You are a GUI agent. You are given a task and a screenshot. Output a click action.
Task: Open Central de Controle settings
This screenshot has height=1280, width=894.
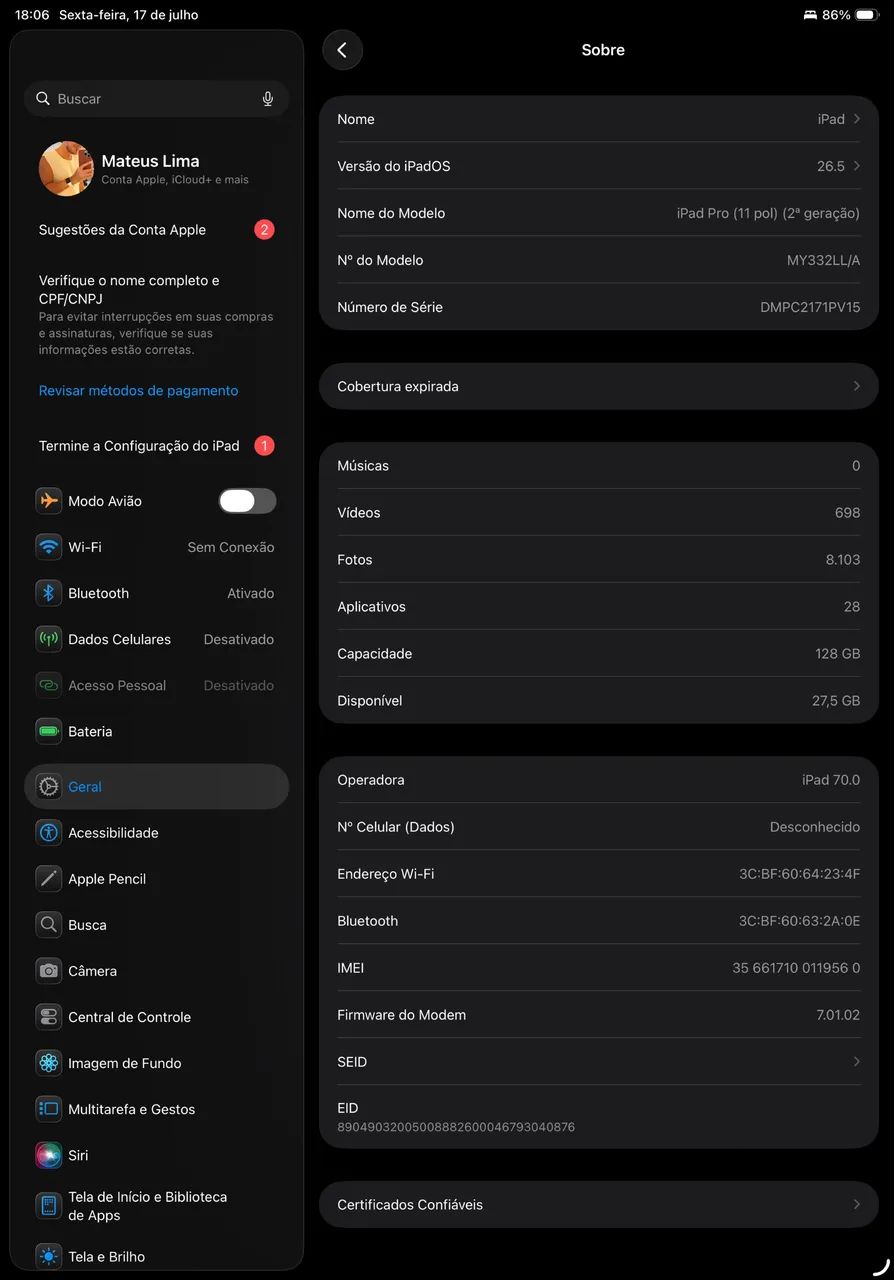[x=156, y=1017]
